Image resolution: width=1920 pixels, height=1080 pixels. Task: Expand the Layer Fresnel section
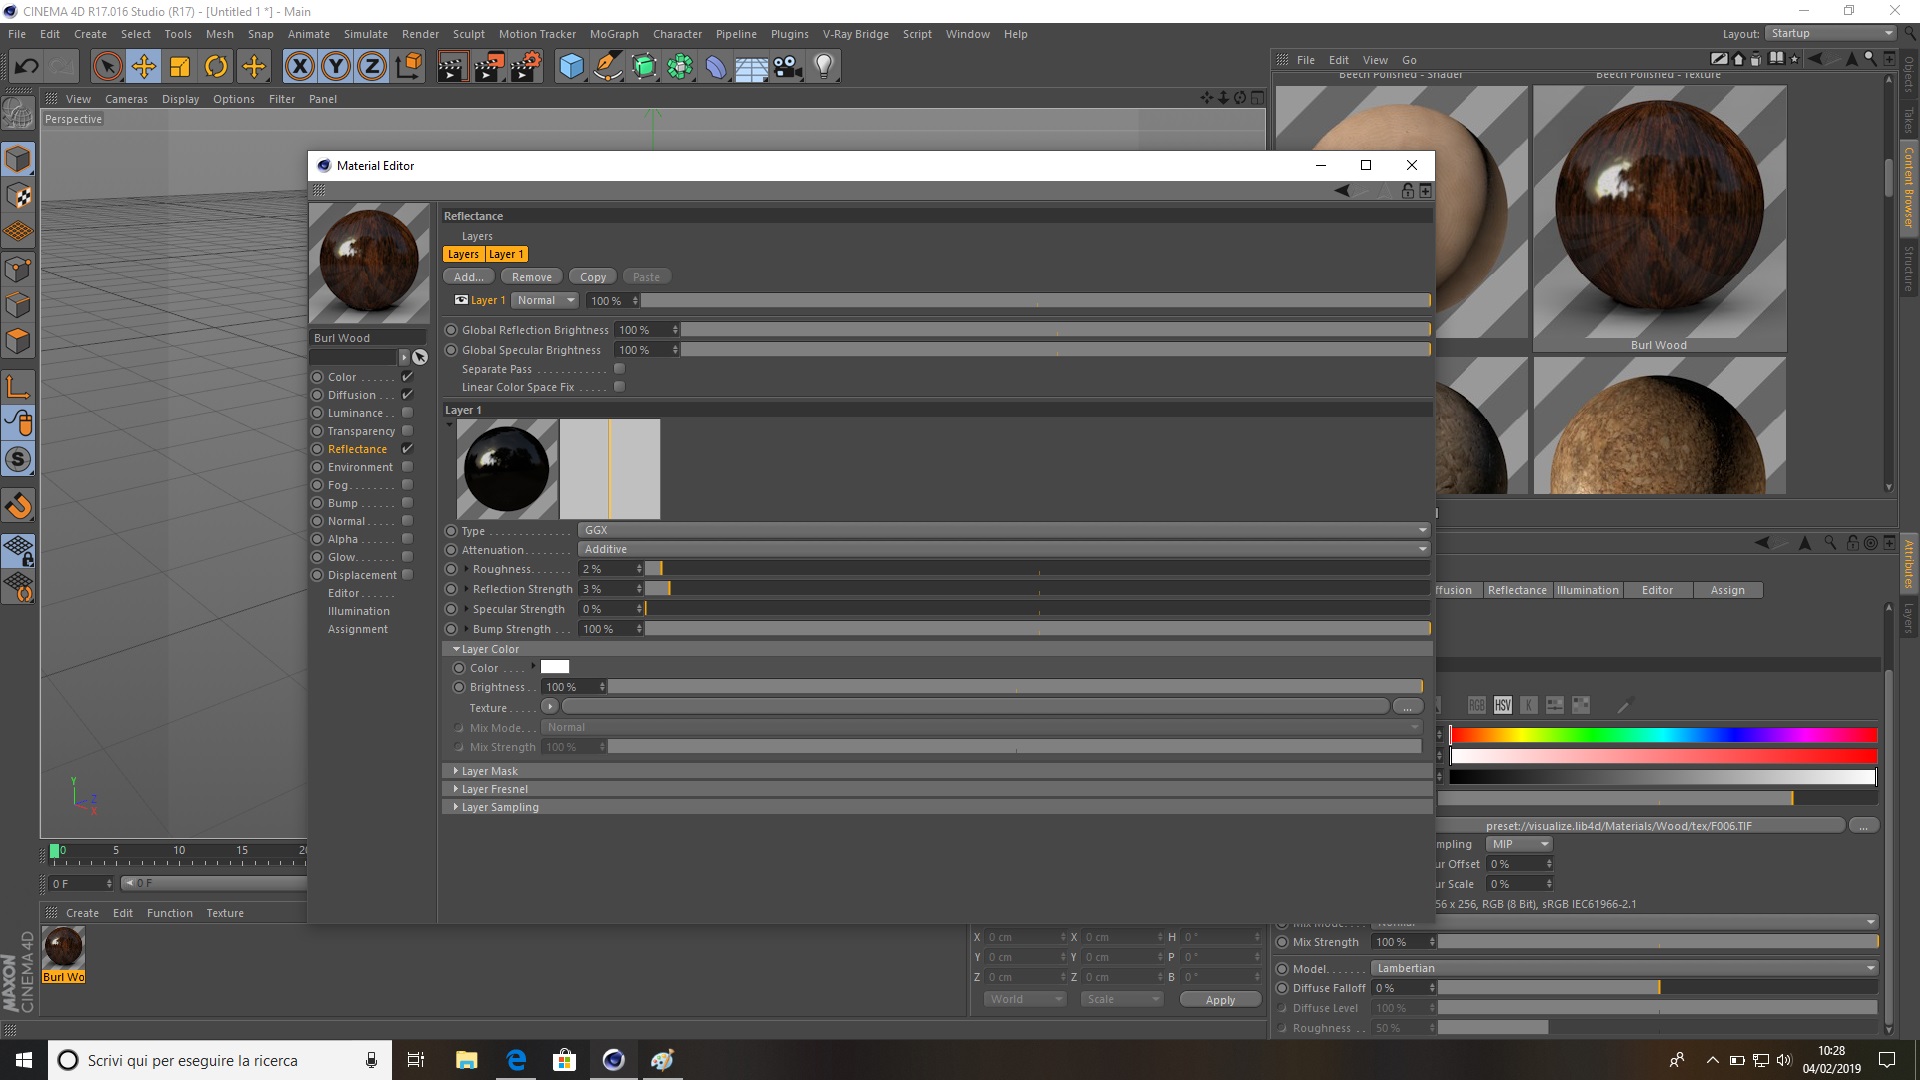(x=456, y=789)
